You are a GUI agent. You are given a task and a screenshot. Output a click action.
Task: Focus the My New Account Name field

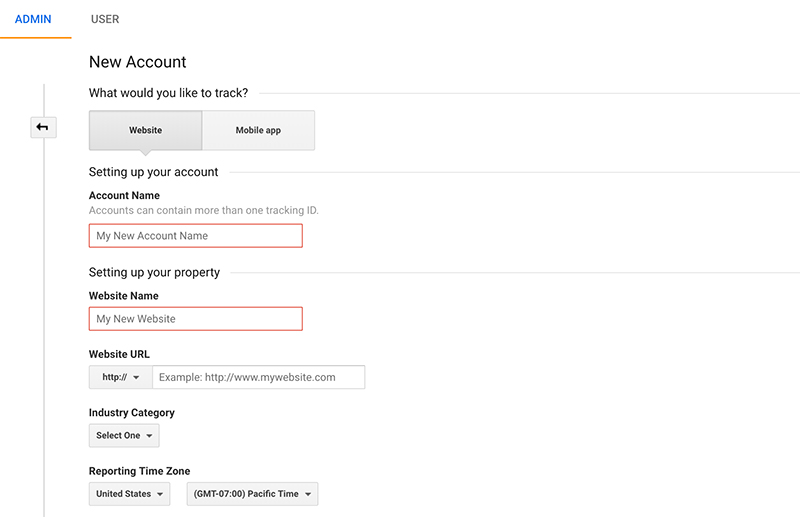point(196,236)
